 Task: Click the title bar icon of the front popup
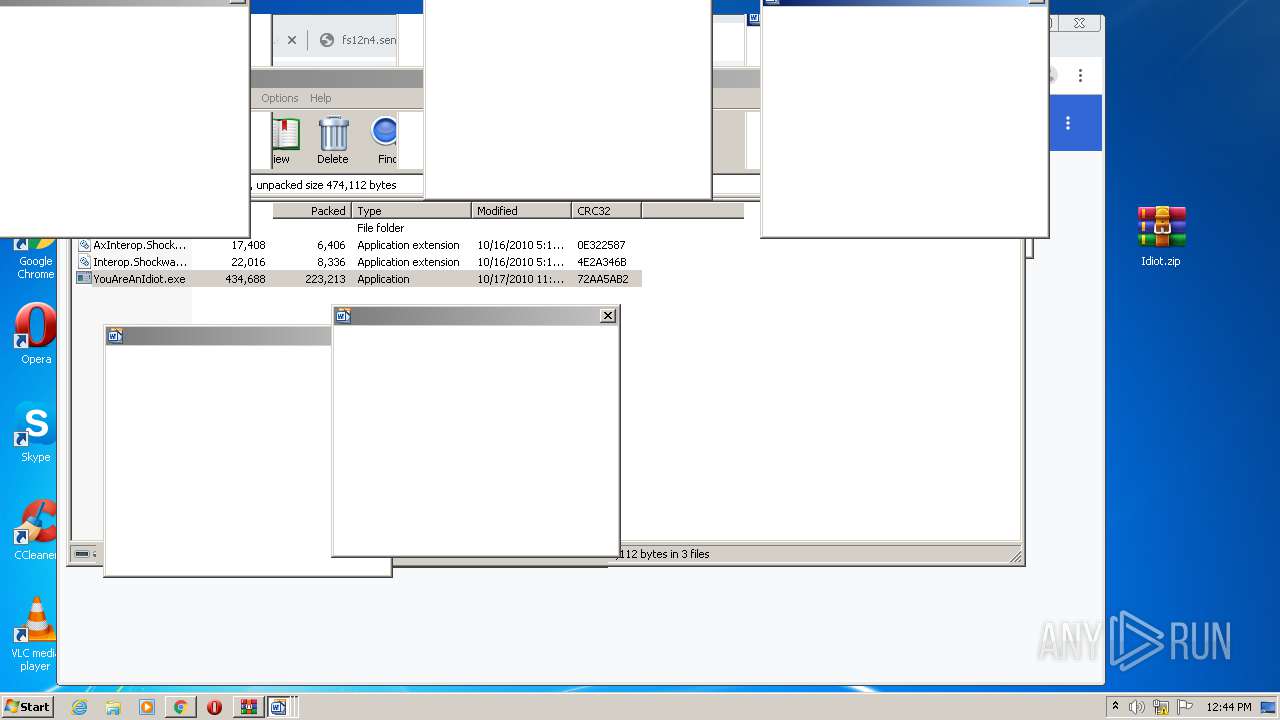tap(343, 316)
